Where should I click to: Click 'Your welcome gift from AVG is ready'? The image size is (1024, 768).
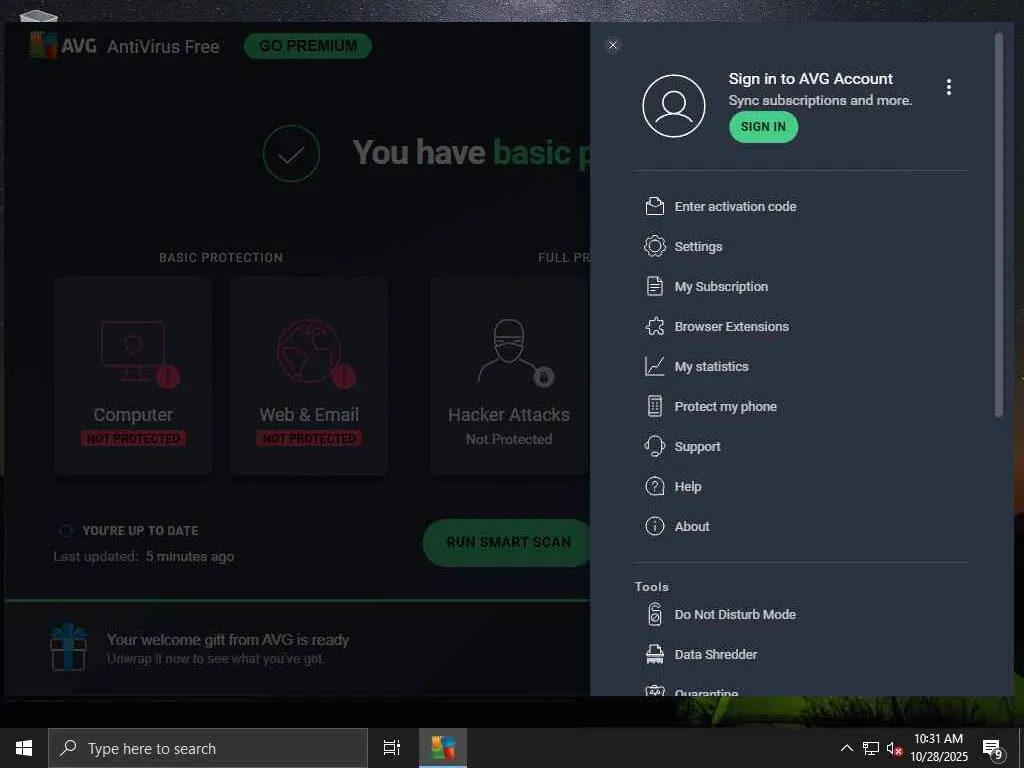228,640
